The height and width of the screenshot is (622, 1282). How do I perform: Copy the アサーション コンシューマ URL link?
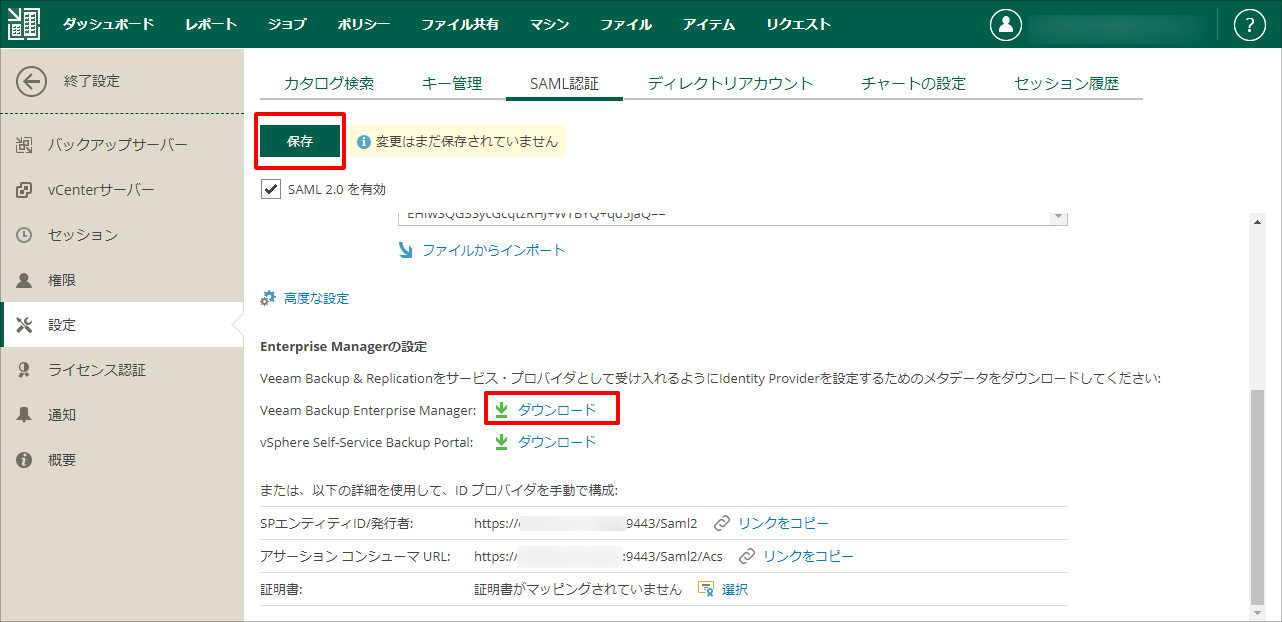pos(808,556)
